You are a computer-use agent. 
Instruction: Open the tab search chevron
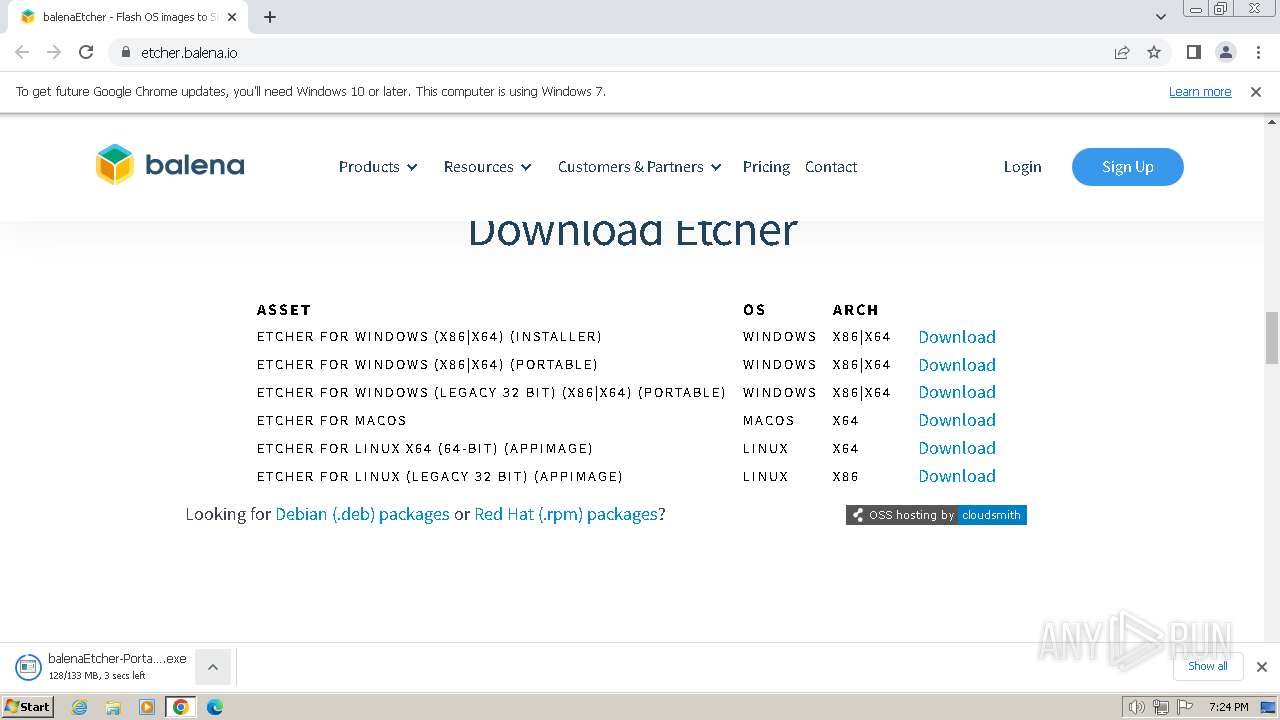pos(1161,17)
